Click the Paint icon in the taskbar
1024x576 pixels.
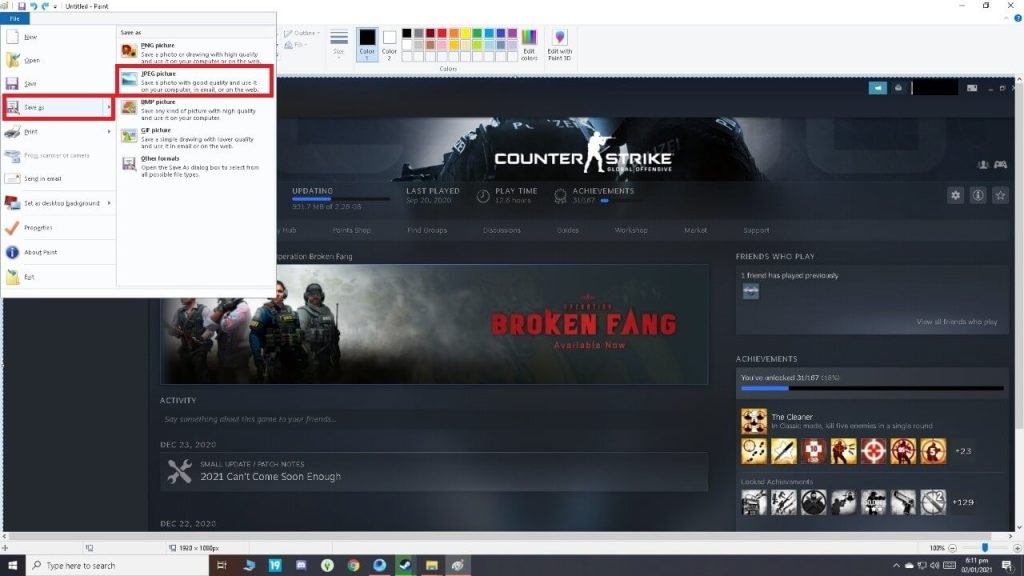point(457,566)
